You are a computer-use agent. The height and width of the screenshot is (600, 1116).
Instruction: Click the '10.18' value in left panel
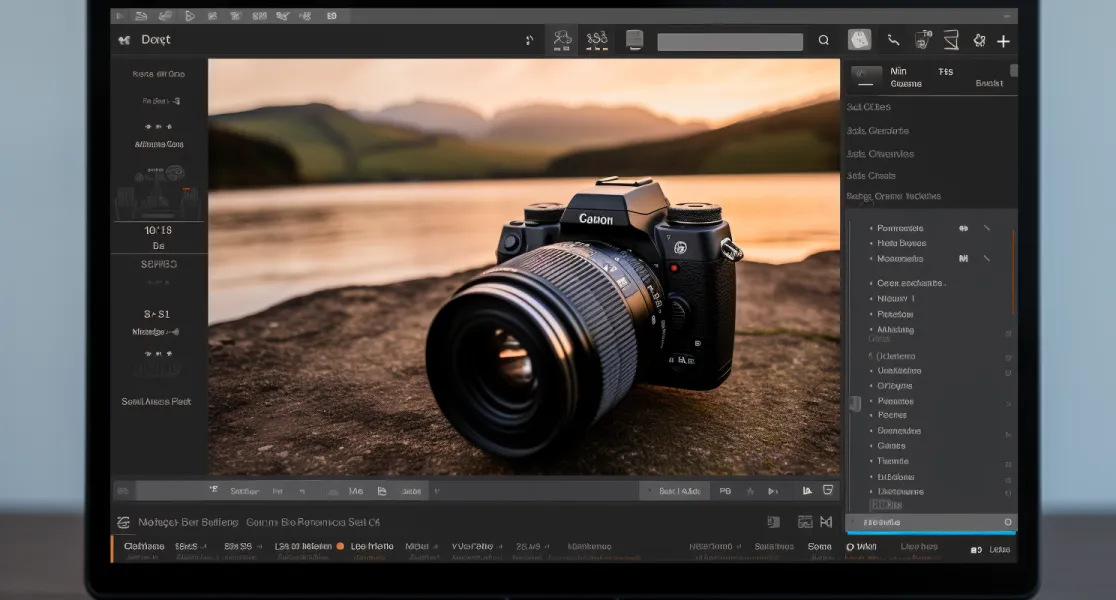point(158,231)
